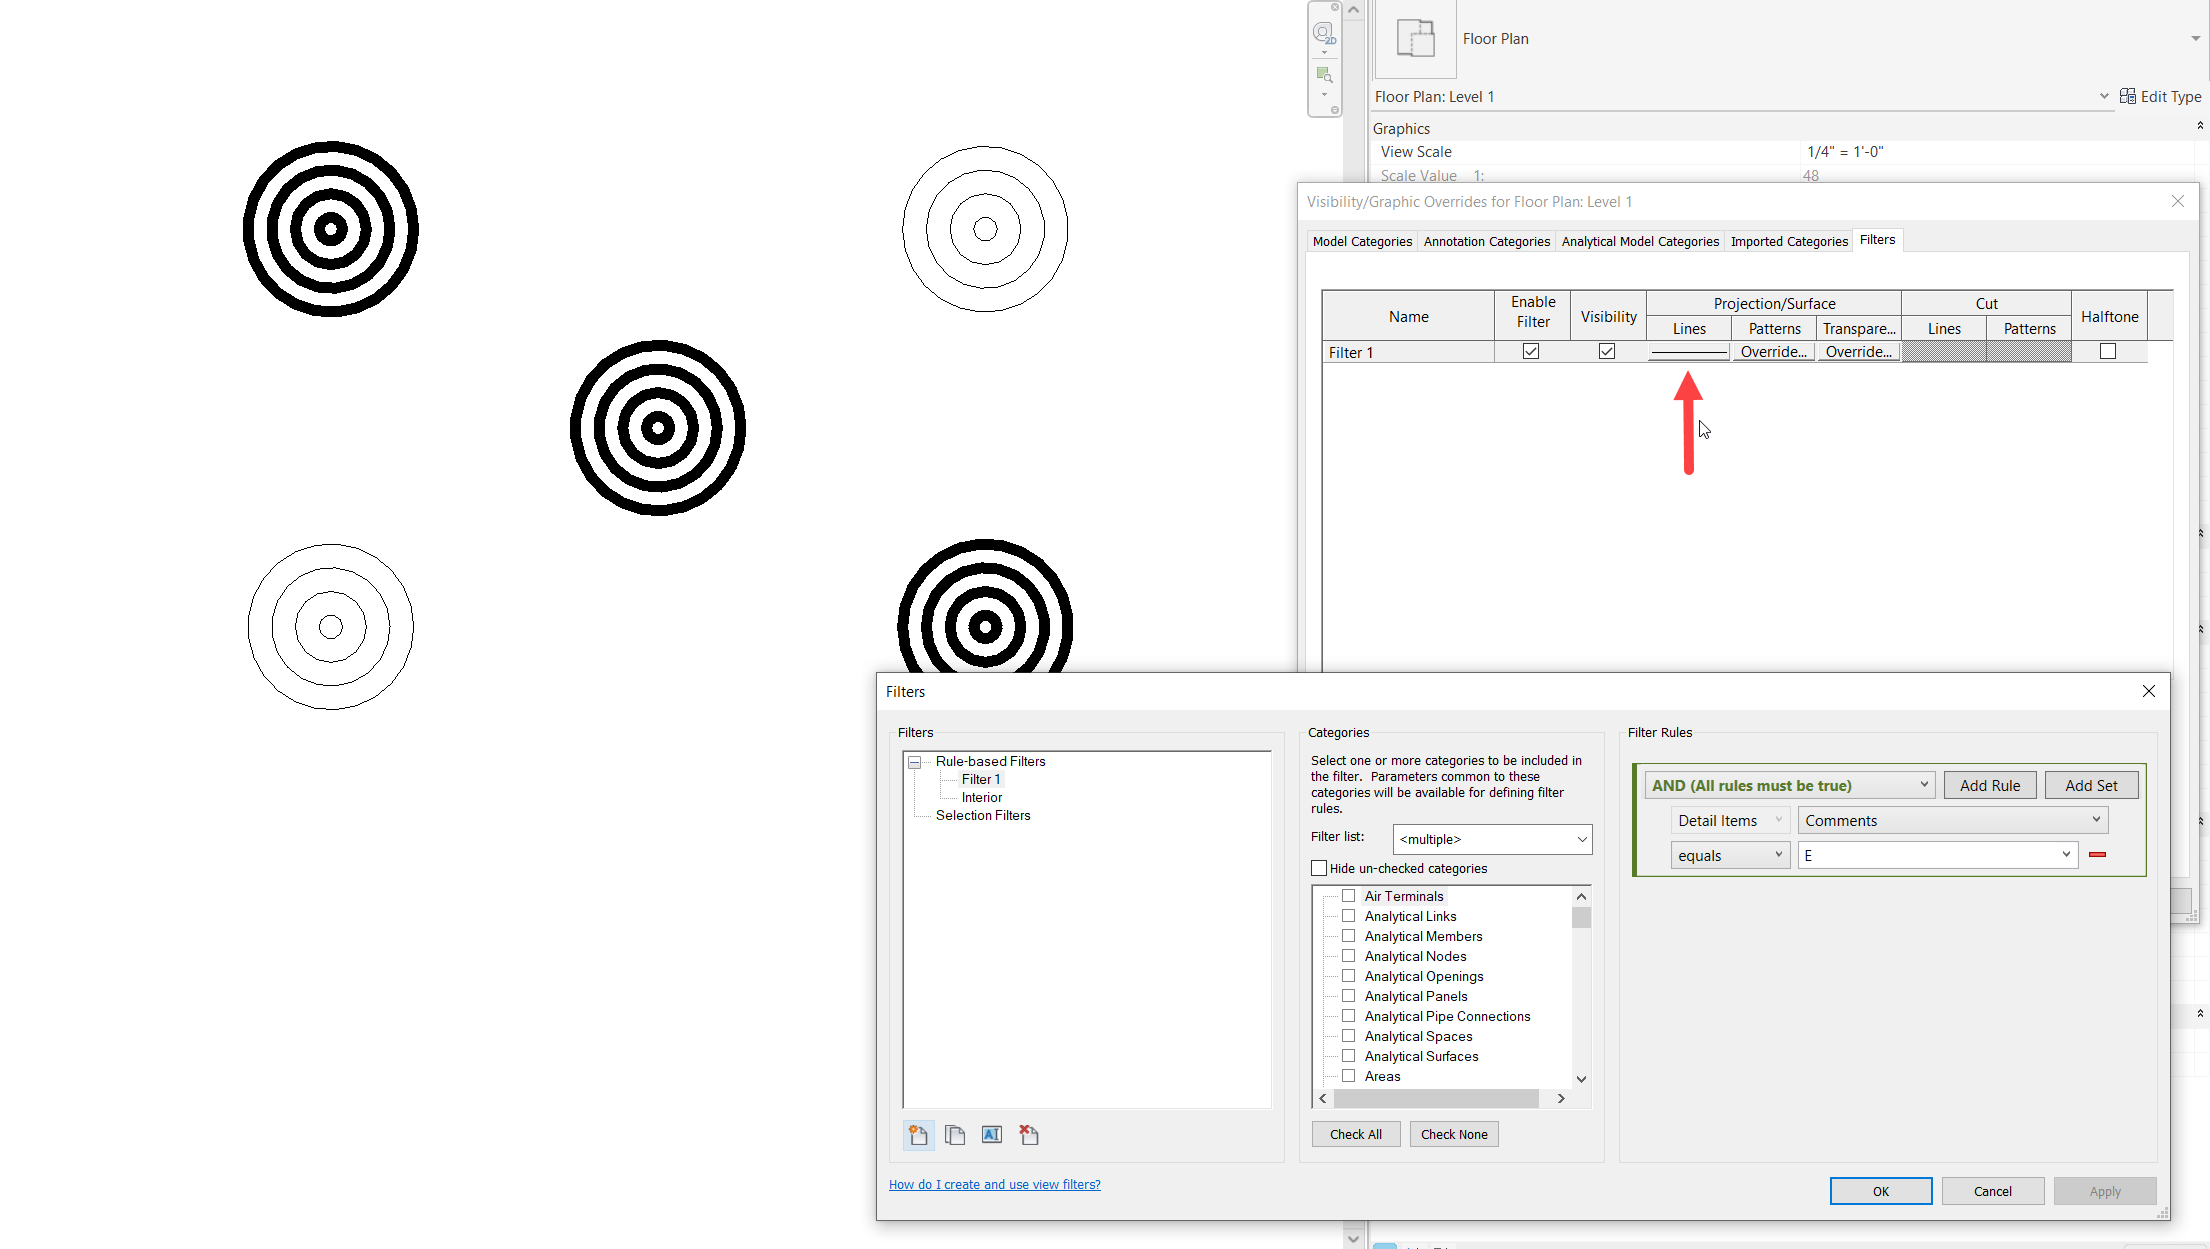Switch to Model Categories tab
Viewport: 2210px width, 1249px height.
point(1361,241)
